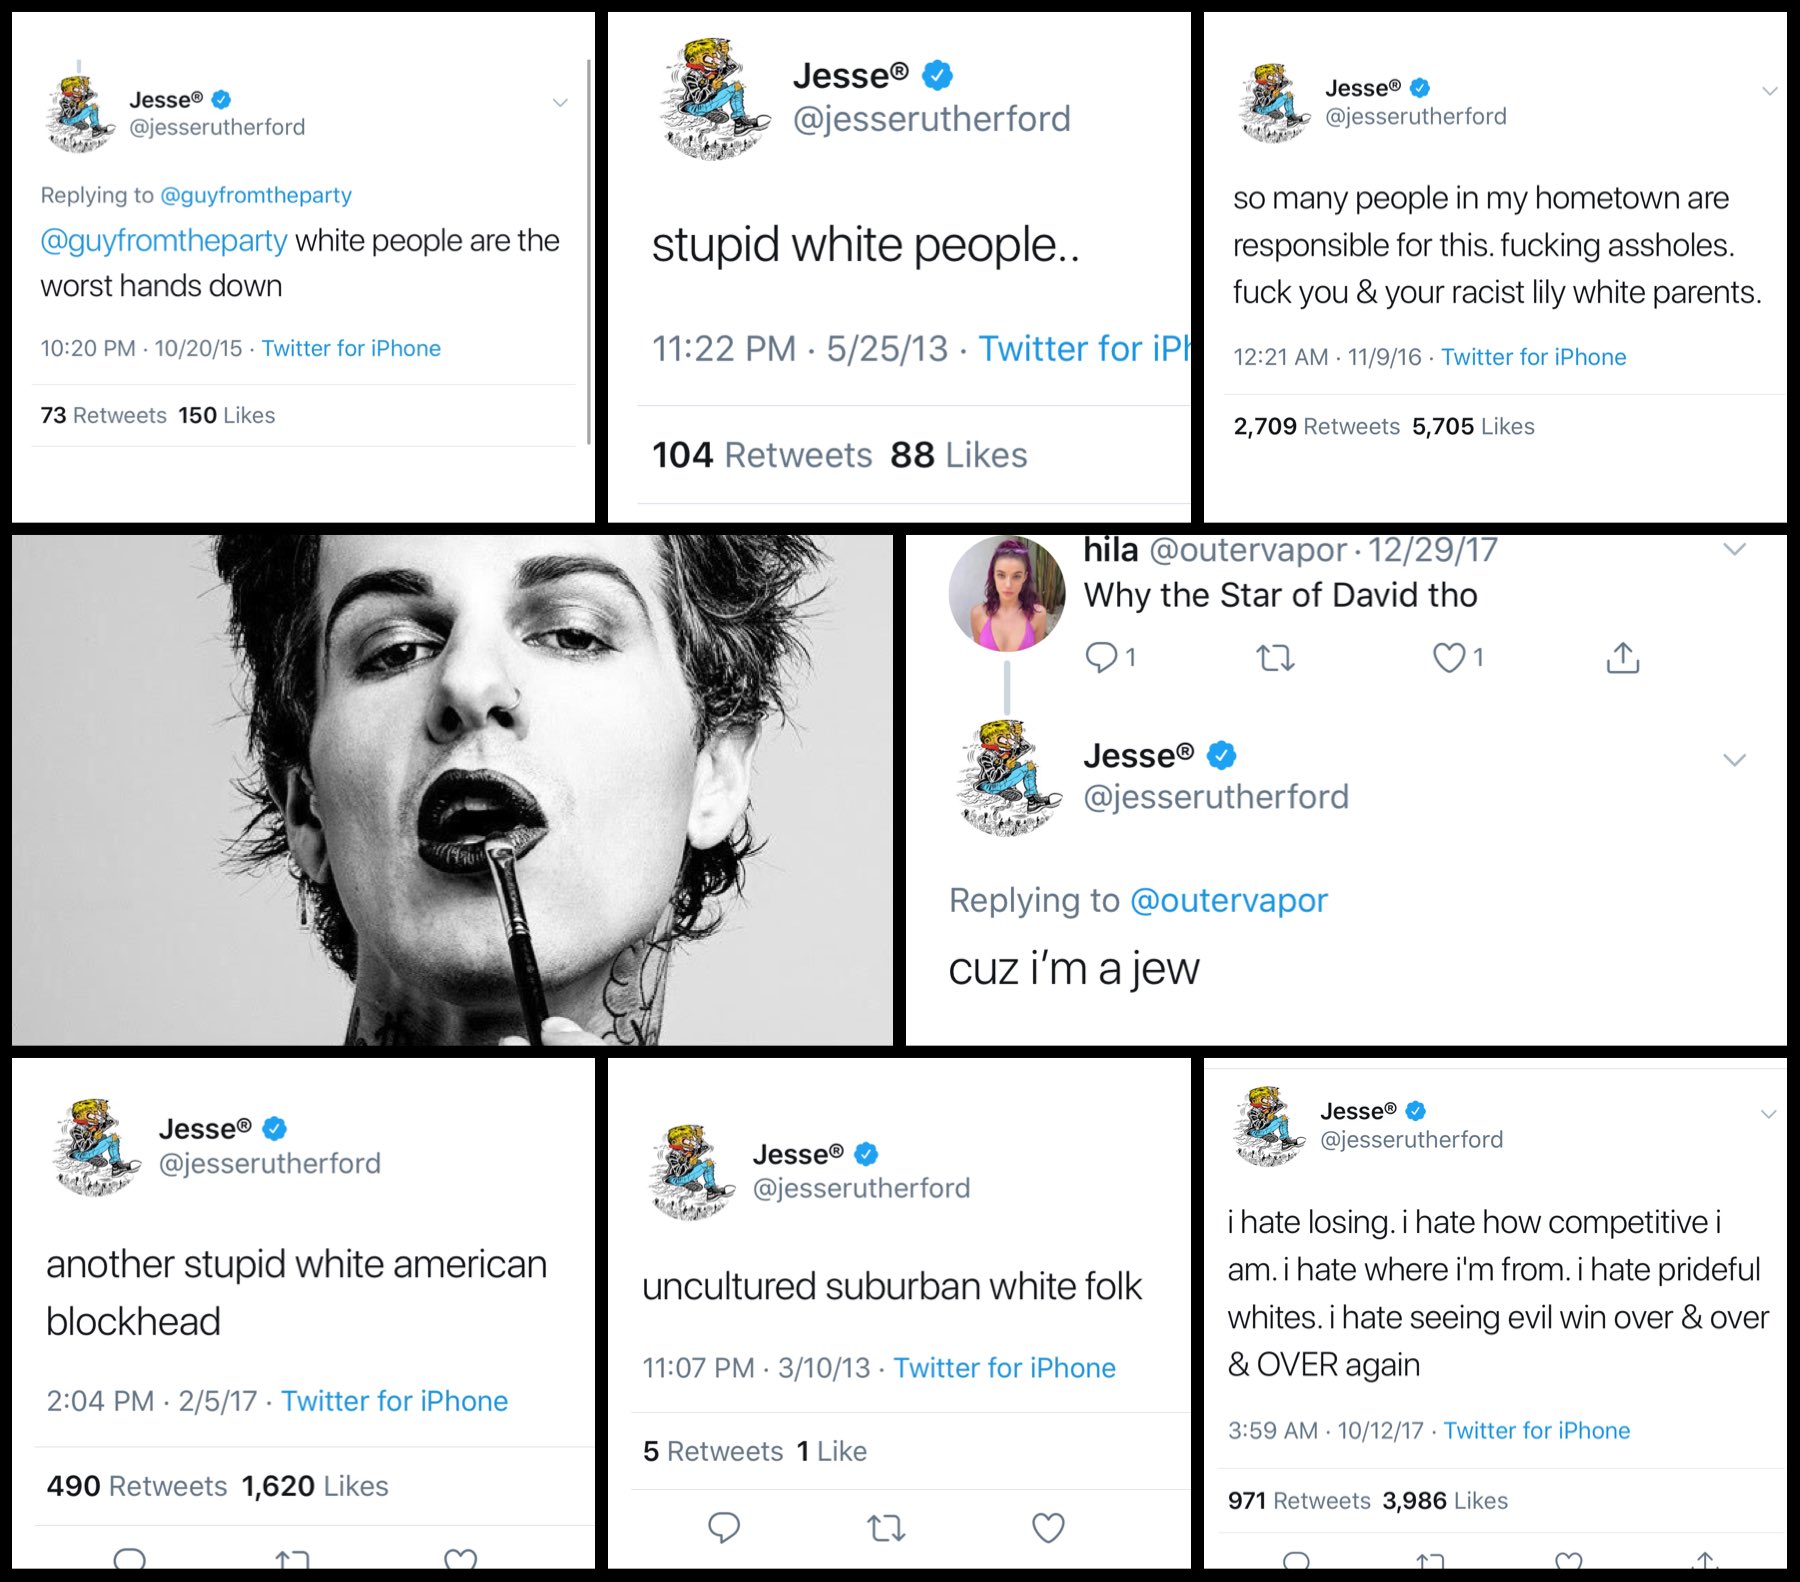Open the dropdown arrow on the "cuz i'm a jew" reply
The width and height of the screenshot is (1800, 1582).
point(1735,760)
